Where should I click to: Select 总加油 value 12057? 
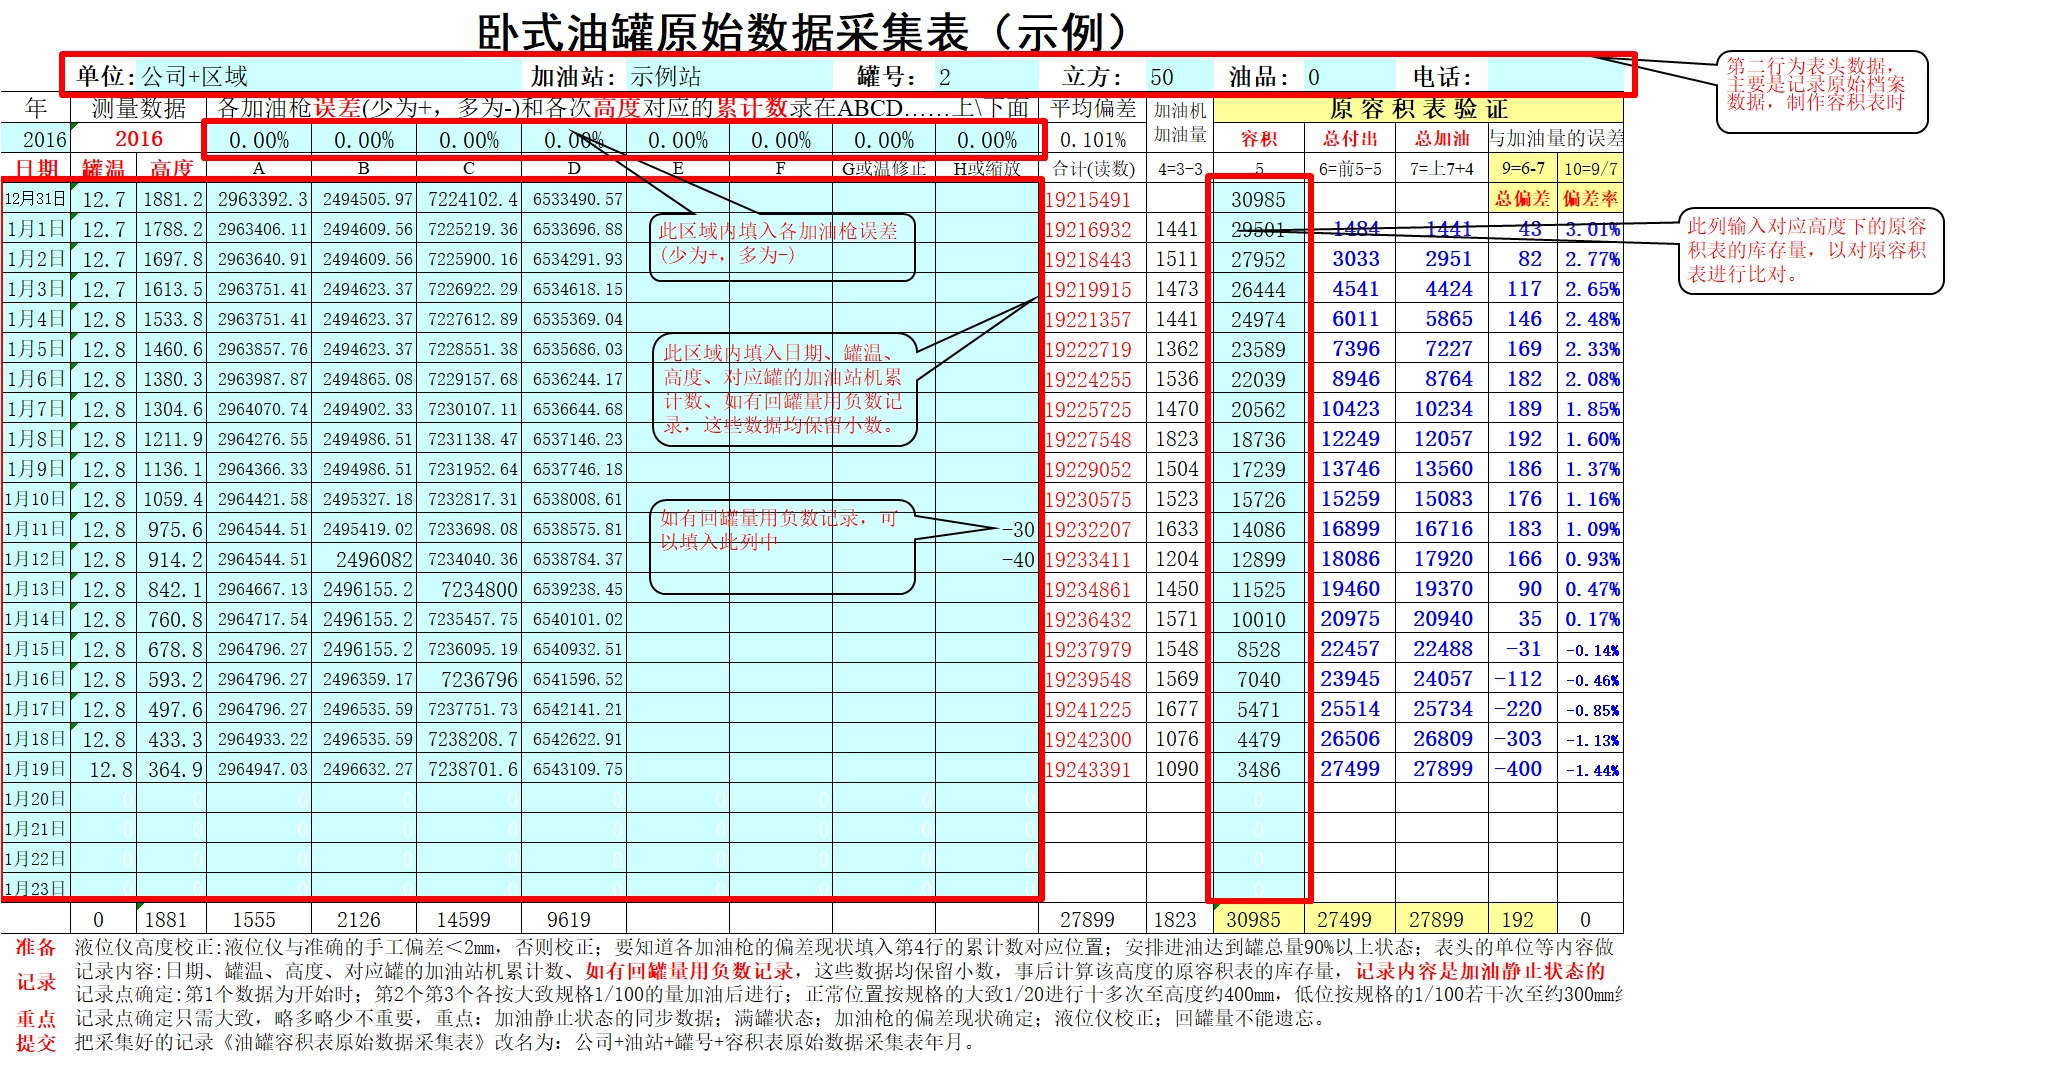pyautogui.click(x=1442, y=439)
